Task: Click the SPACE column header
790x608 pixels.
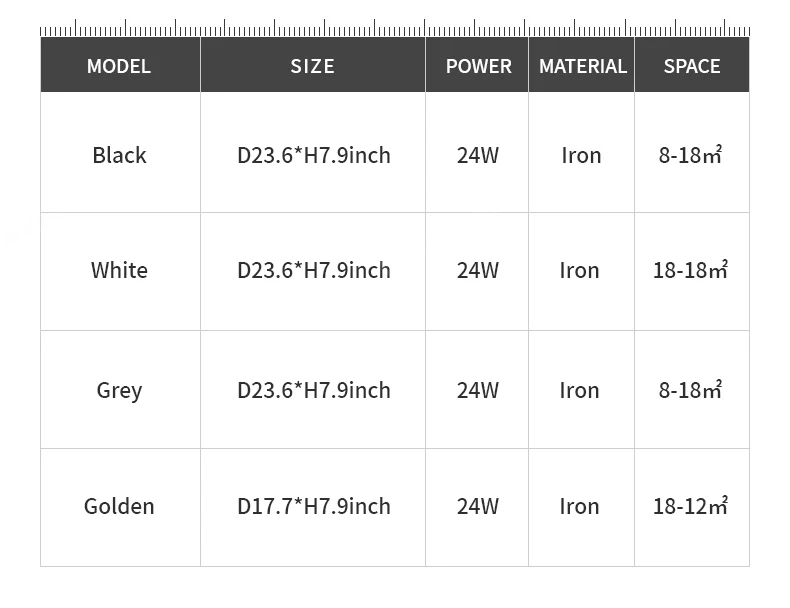Action: [692, 65]
